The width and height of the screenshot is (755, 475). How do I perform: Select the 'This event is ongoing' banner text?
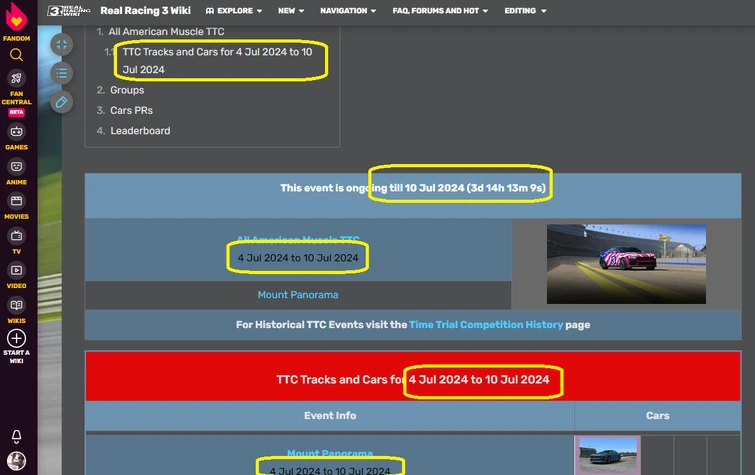(413, 188)
